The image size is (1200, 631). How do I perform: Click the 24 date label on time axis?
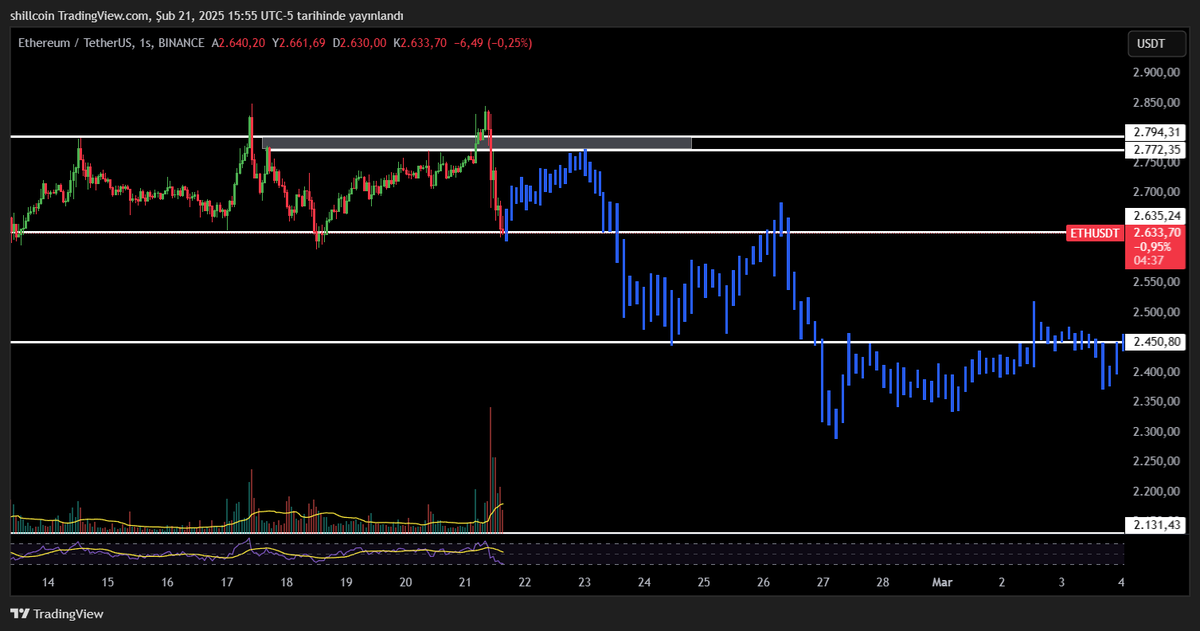[x=644, y=582]
